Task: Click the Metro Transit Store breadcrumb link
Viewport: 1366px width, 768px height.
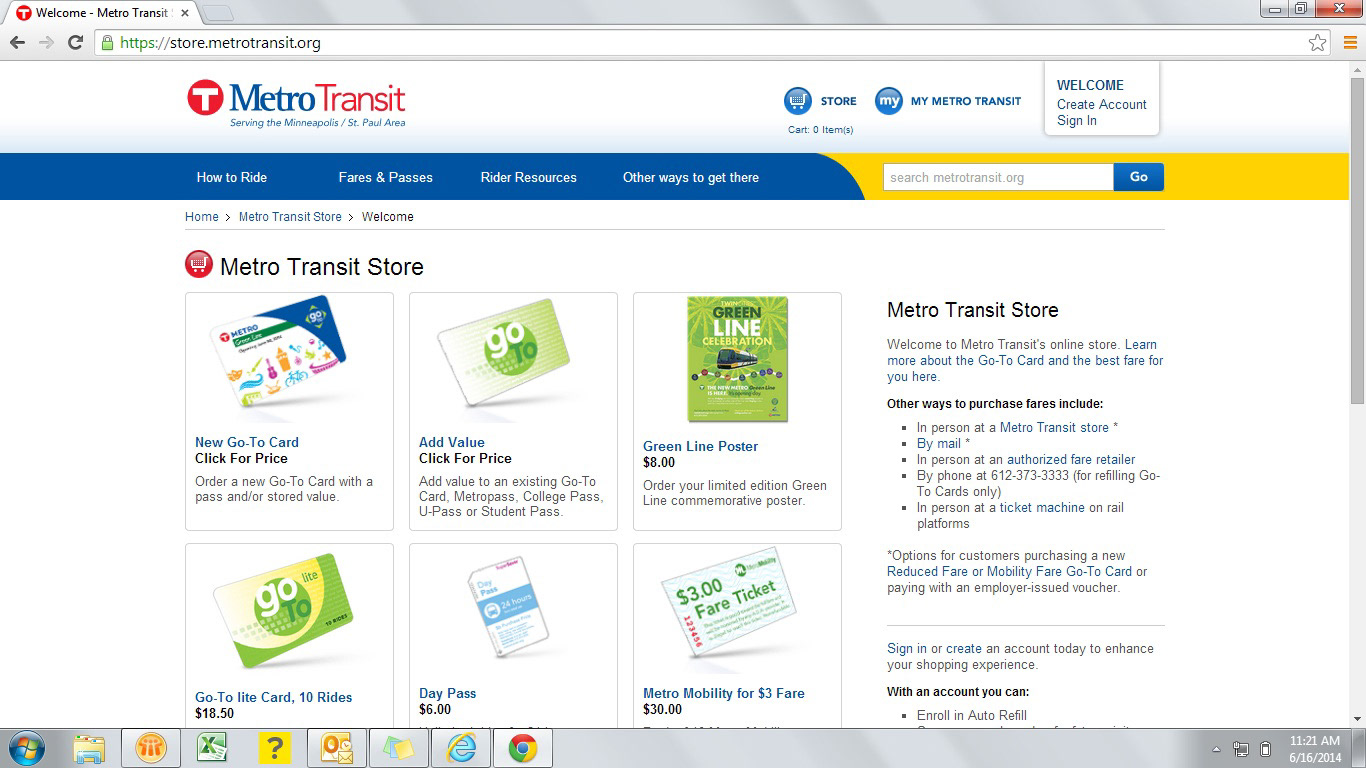Action: 290,217
